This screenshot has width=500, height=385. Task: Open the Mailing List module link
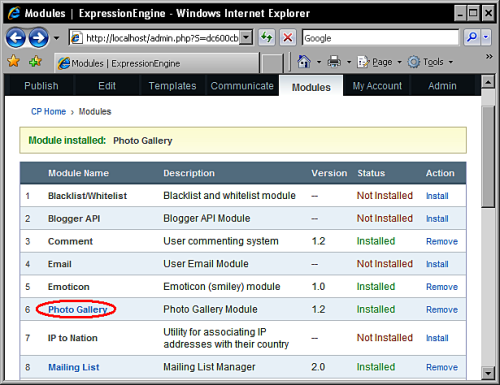pos(74,367)
